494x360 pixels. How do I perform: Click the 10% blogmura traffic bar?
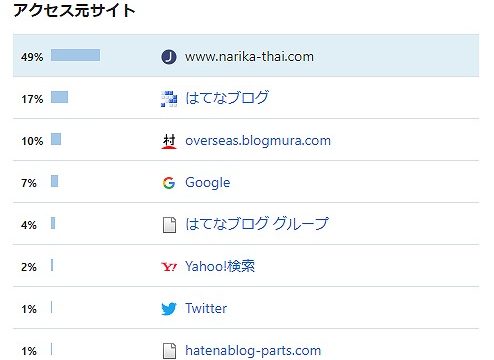coord(56,139)
